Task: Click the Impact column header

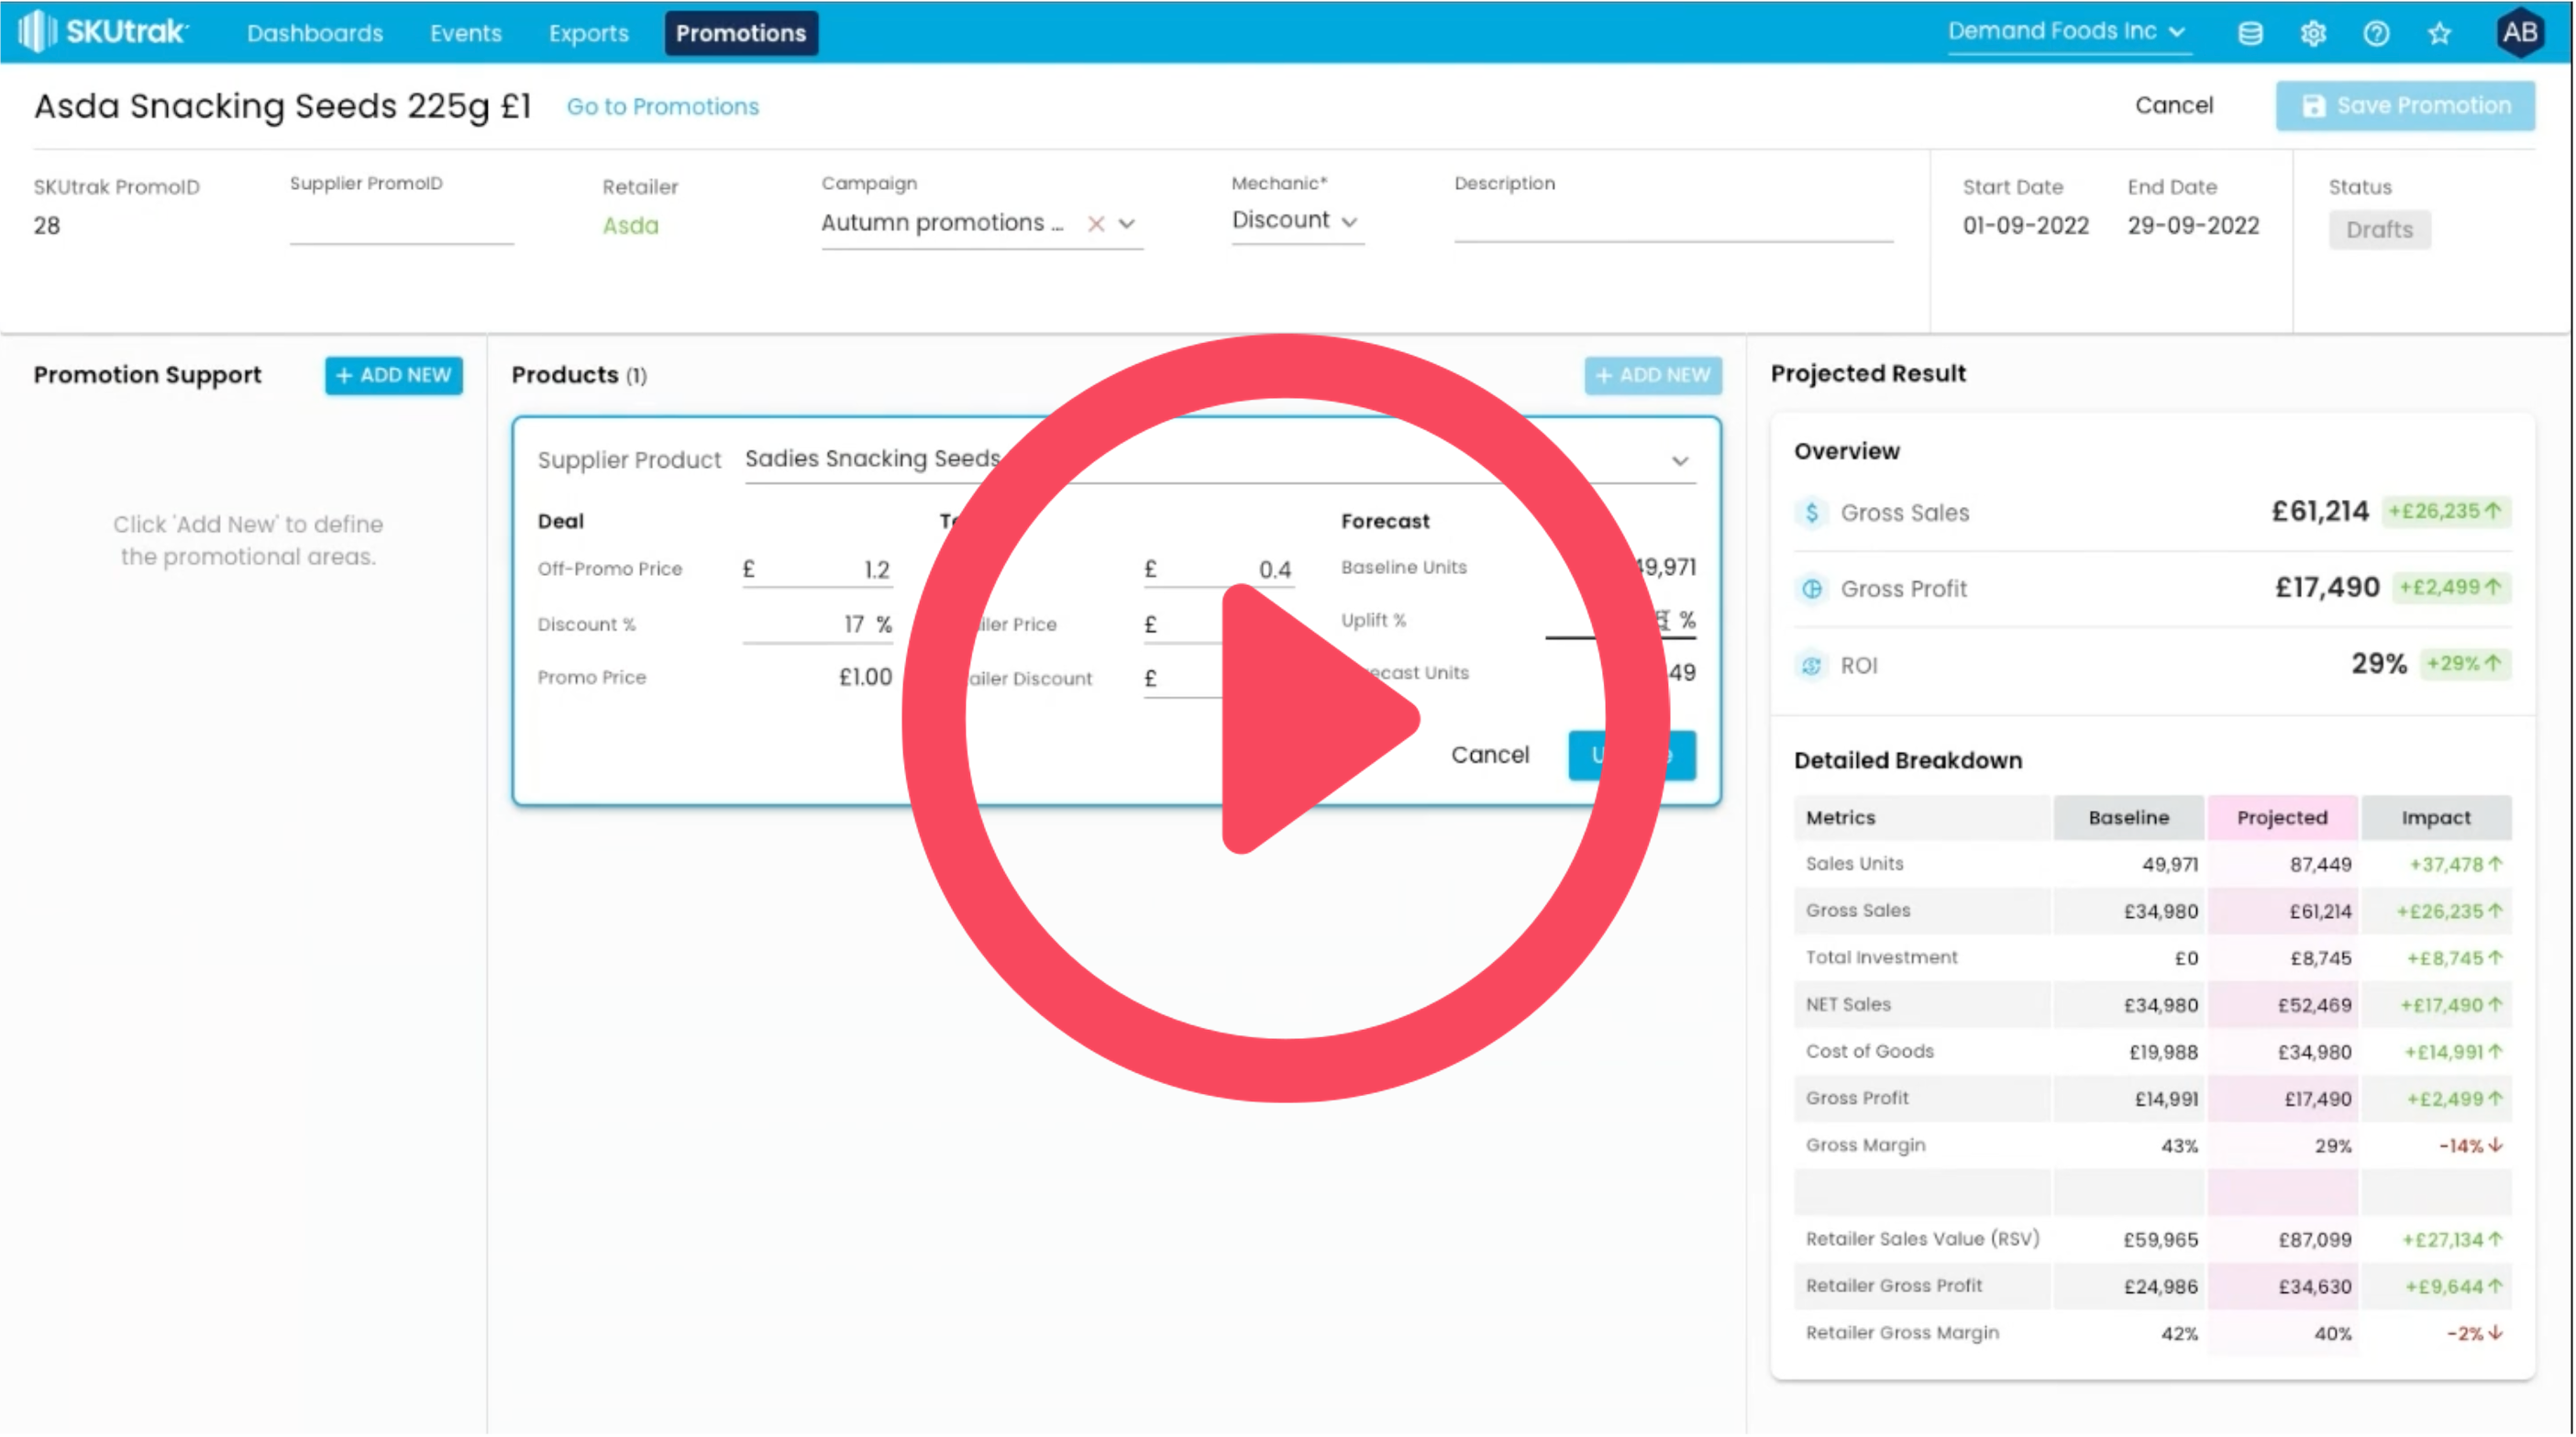Action: point(2436,818)
